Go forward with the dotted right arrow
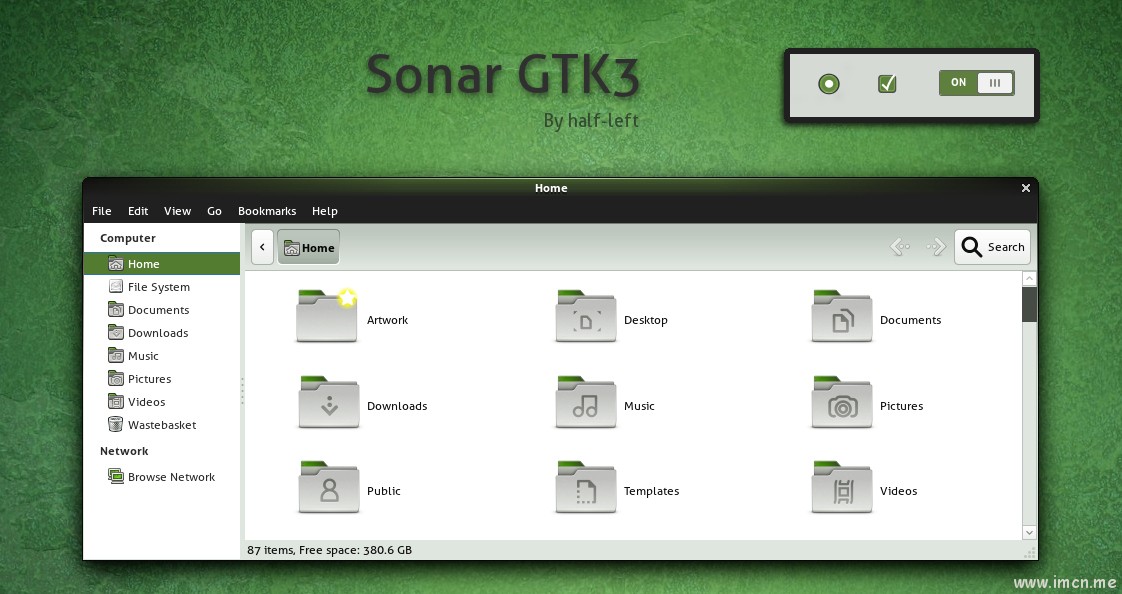 pos(936,247)
